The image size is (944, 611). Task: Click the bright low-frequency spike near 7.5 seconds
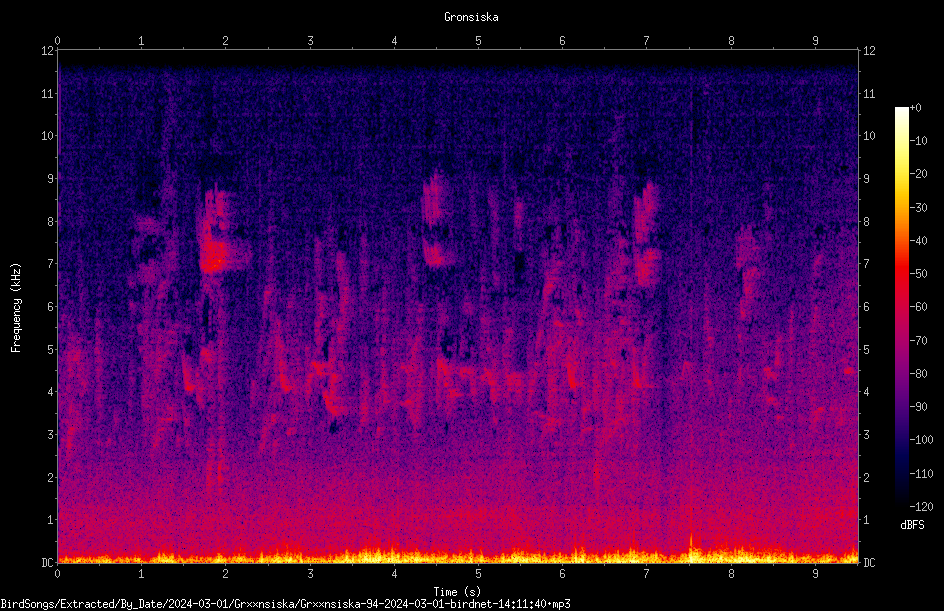691,547
